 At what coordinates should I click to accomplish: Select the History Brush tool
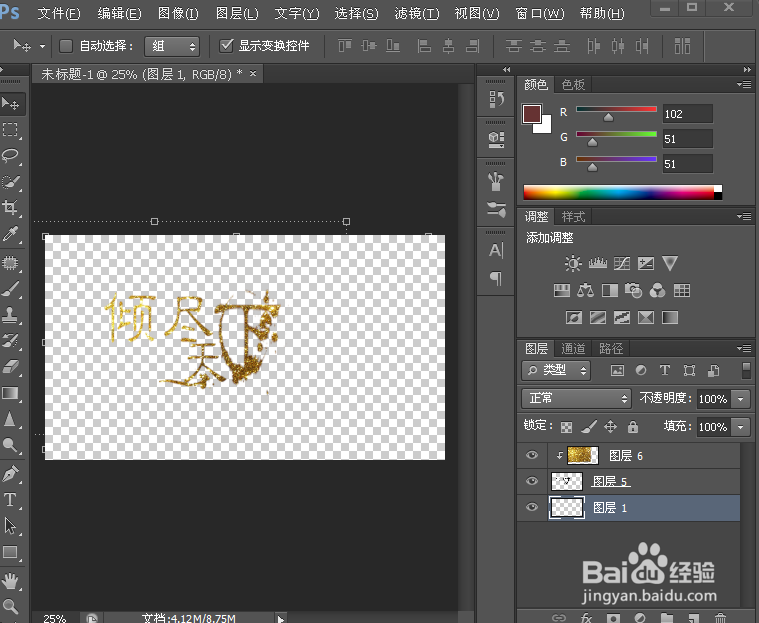point(10,341)
